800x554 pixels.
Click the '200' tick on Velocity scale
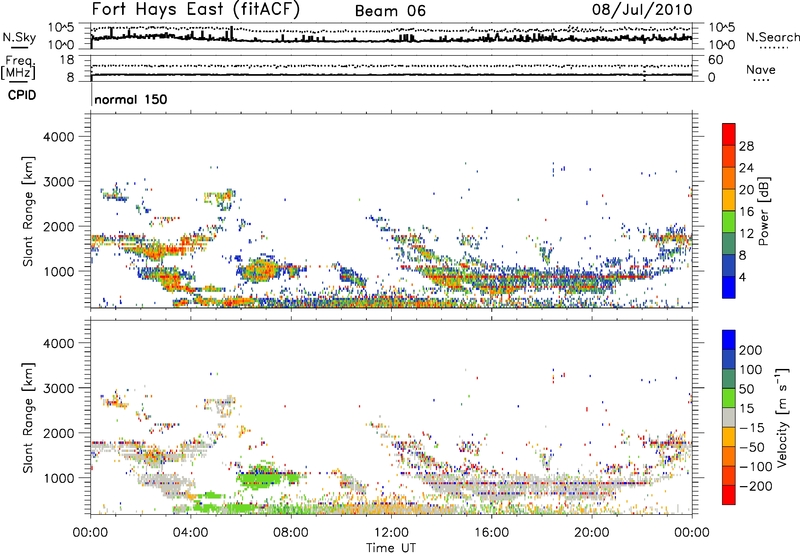751,350
